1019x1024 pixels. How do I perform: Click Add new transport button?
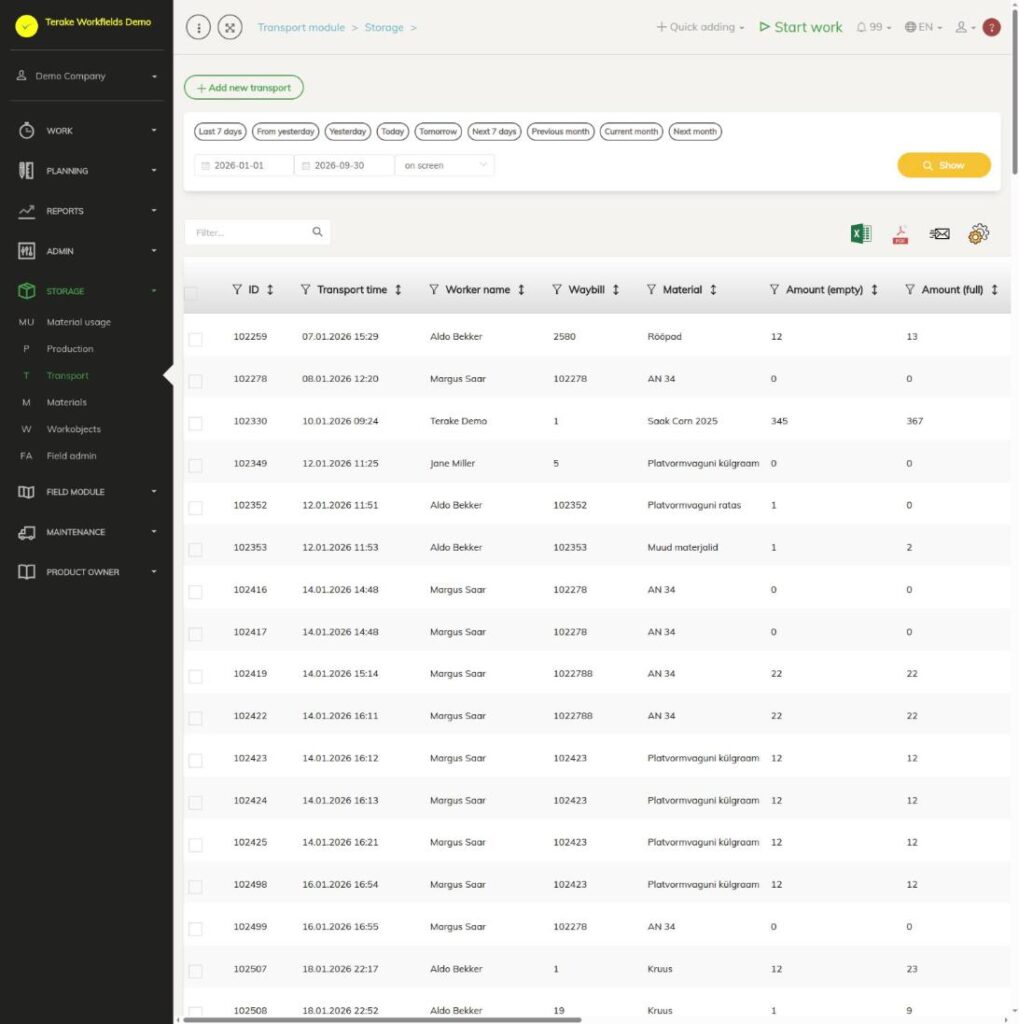pos(244,88)
